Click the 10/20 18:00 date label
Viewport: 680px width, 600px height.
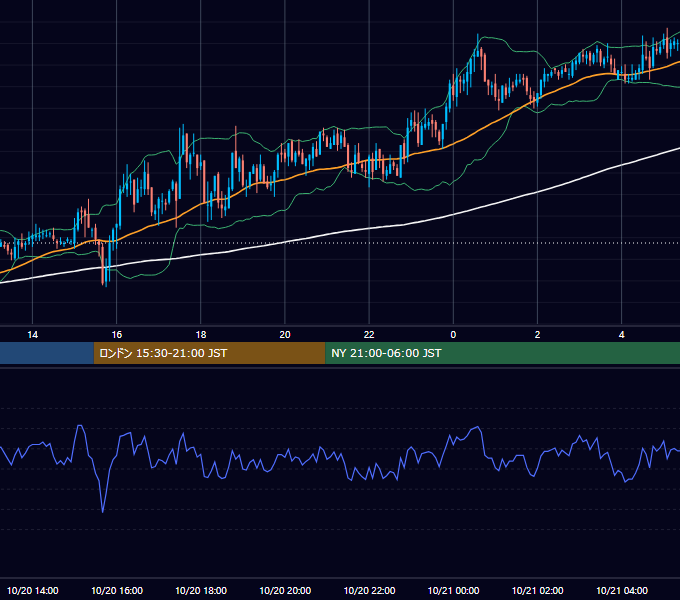201,590
